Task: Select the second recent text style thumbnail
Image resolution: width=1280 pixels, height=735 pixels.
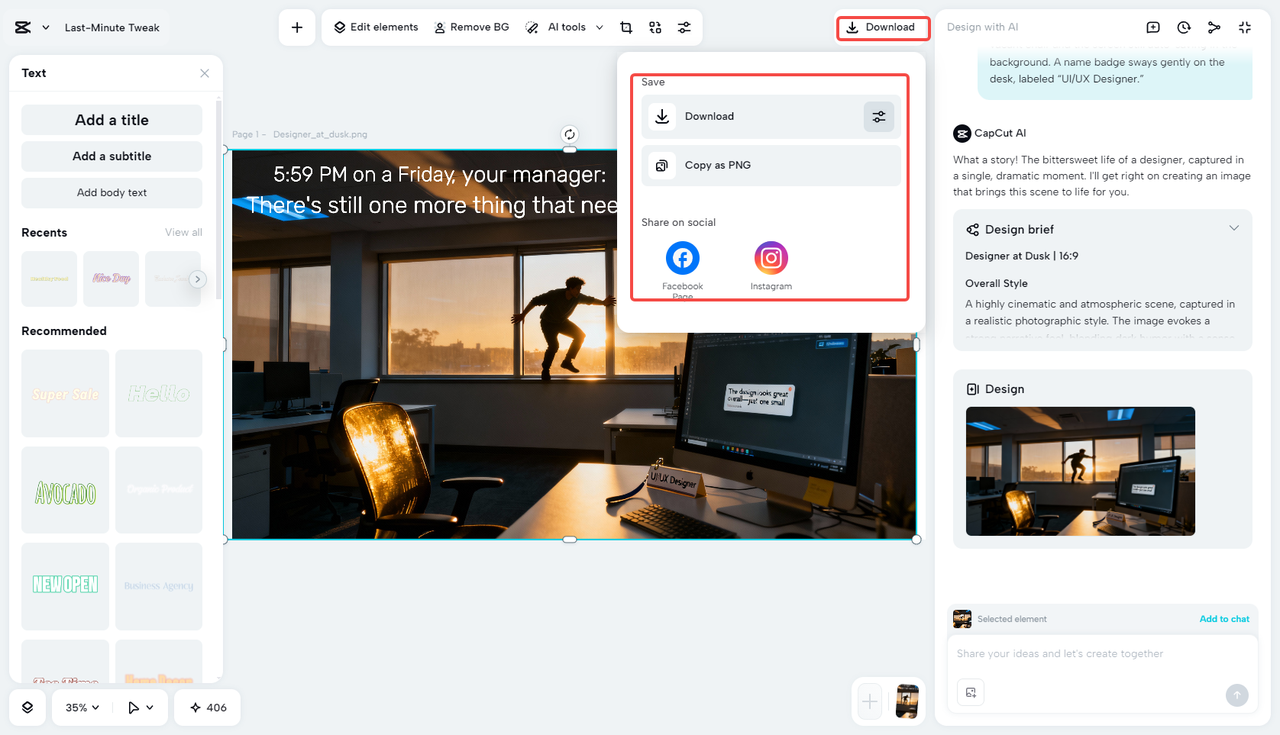Action: click(111, 279)
